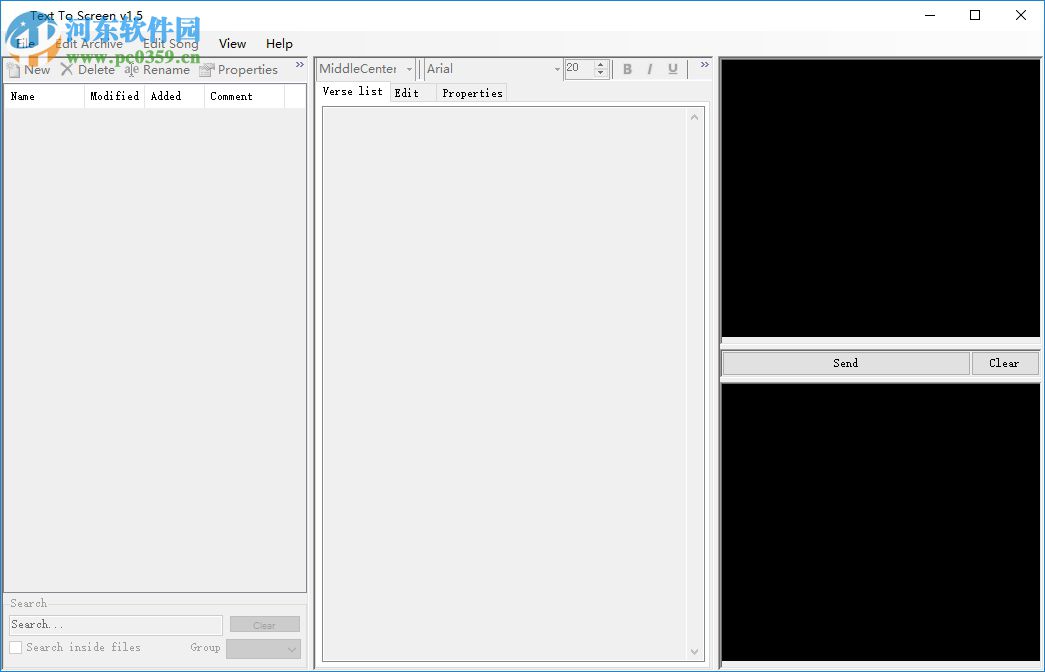Open the MiddleCenter alignment dropdown
Screen dimensions: 1045x672
point(410,69)
